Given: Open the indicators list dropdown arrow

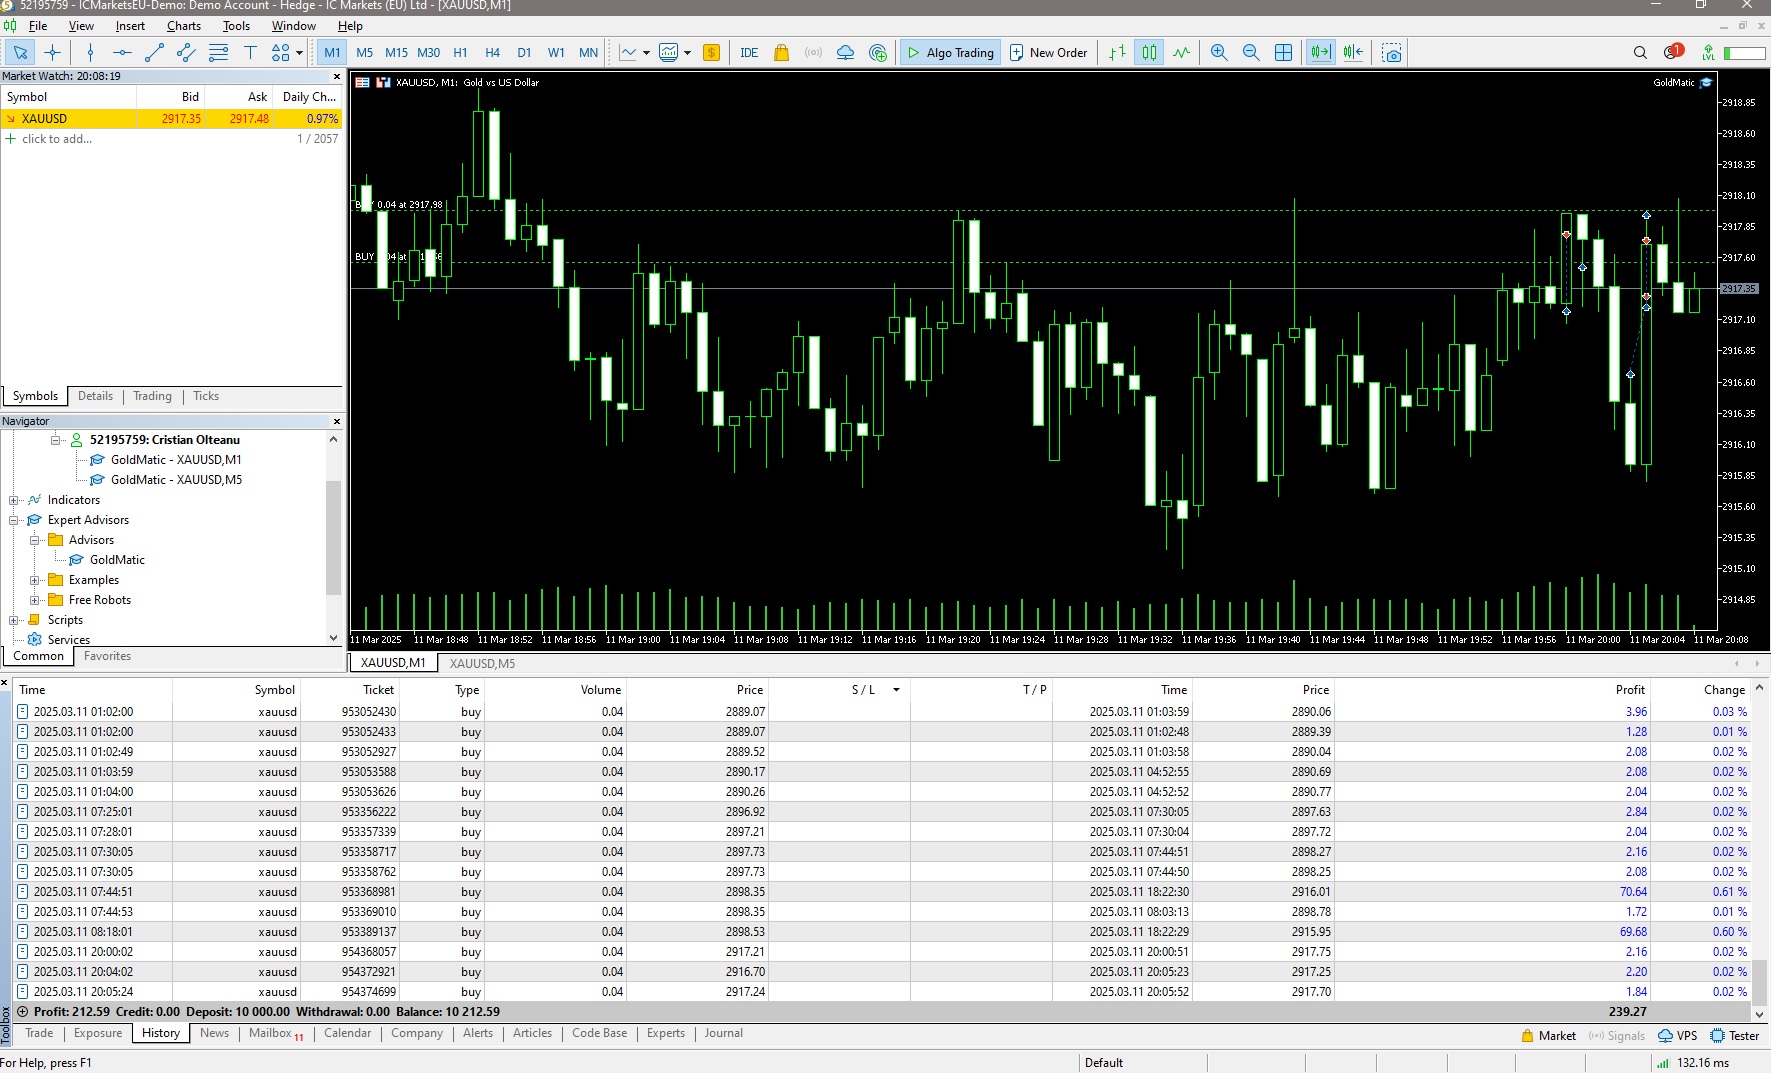Looking at the screenshot, I should (x=687, y=53).
